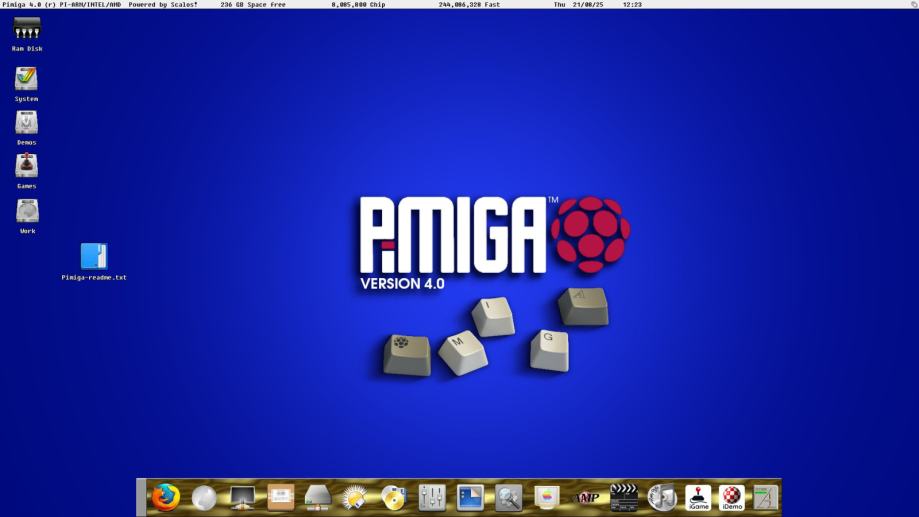The width and height of the screenshot is (919, 517).
Task: Launch the gold CD disc dock icon
Action: (394, 498)
